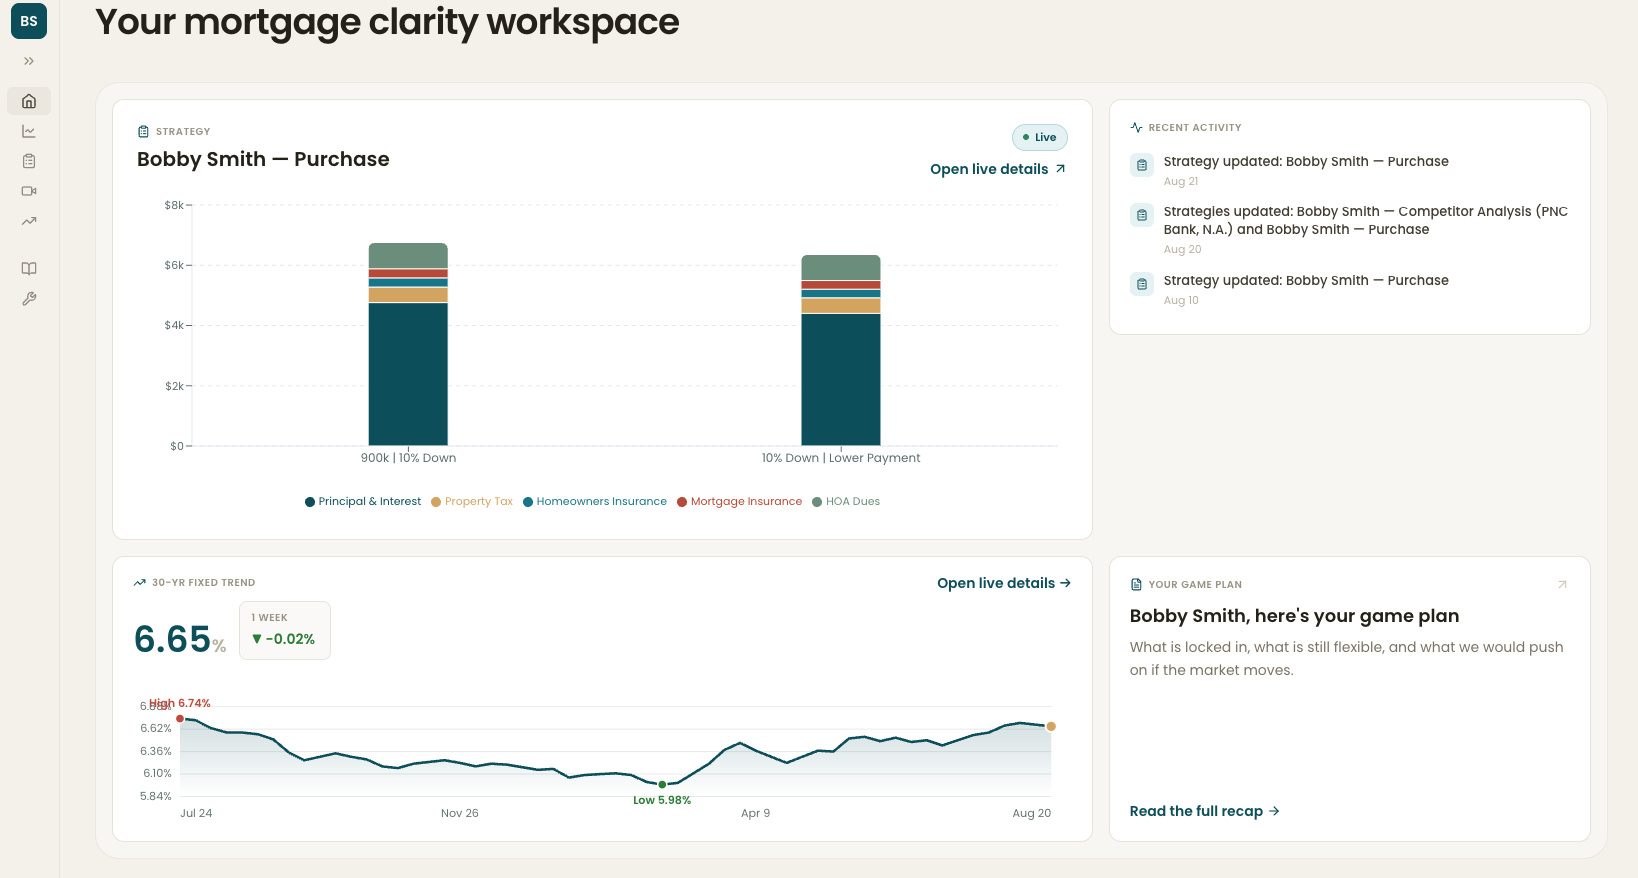Image resolution: width=1638 pixels, height=878 pixels.
Task: Click the 10% Down Lower Payment bar
Action: tap(841, 350)
